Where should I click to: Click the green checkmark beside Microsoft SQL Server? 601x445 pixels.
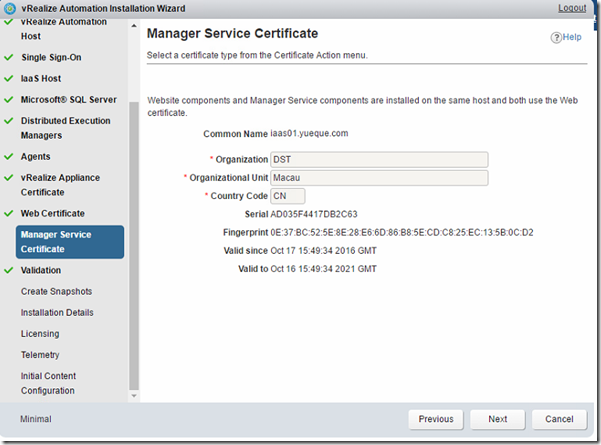tap(8, 100)
